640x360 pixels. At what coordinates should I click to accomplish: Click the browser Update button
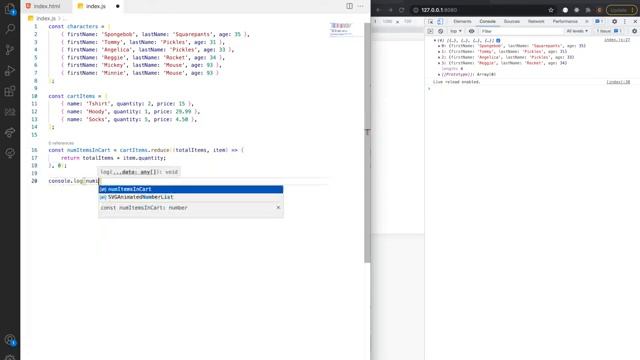coord(620,10)
